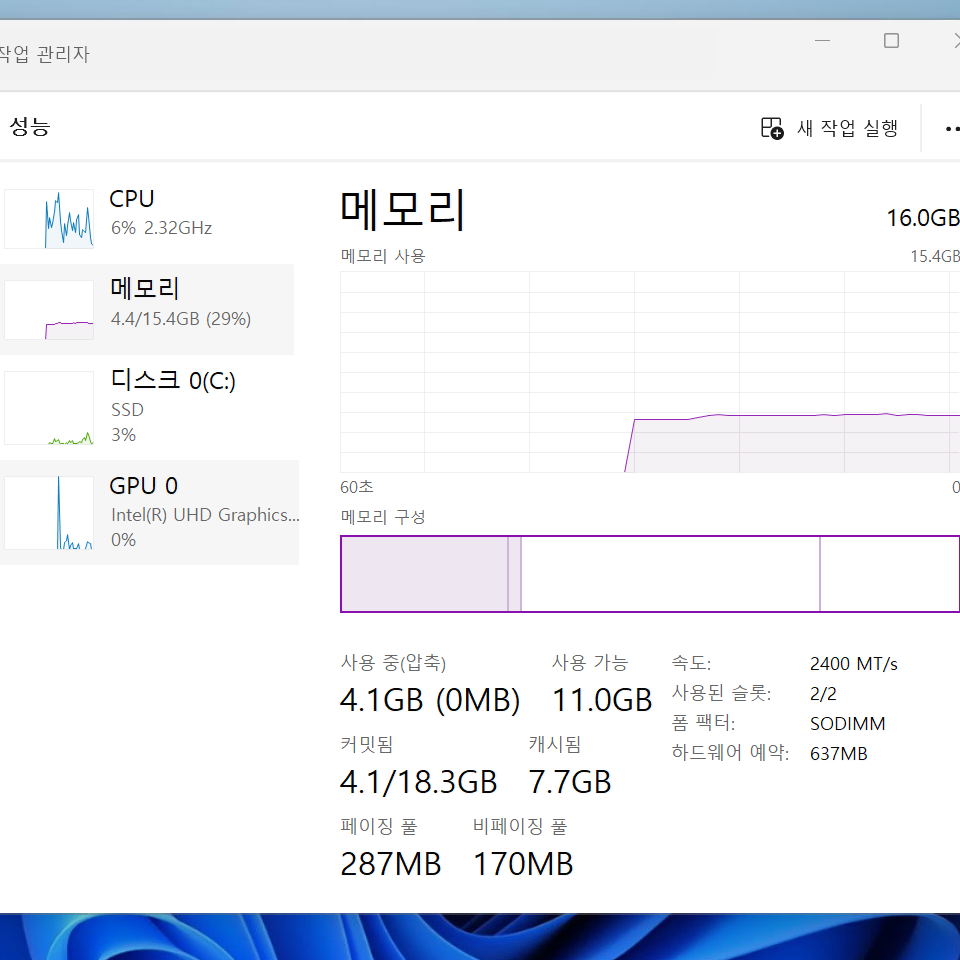Viewport: 960px width, 960px height.
Task: Click the 16.0GB total memory label
Action: (923, 218)
